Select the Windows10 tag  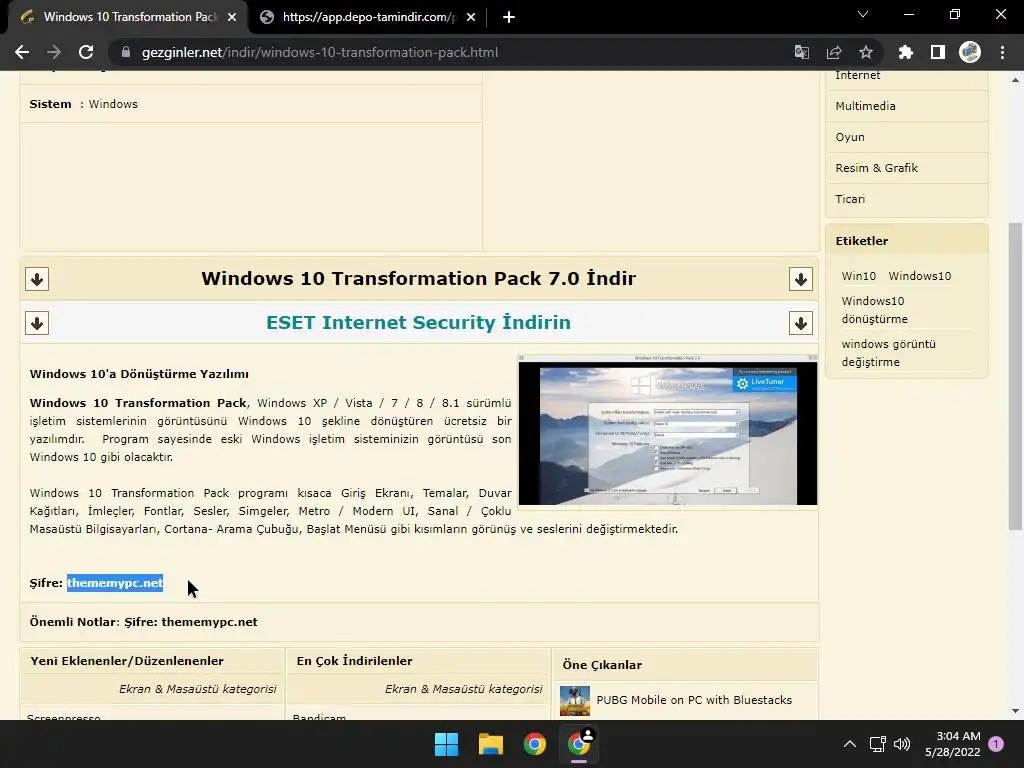[920, 276]
